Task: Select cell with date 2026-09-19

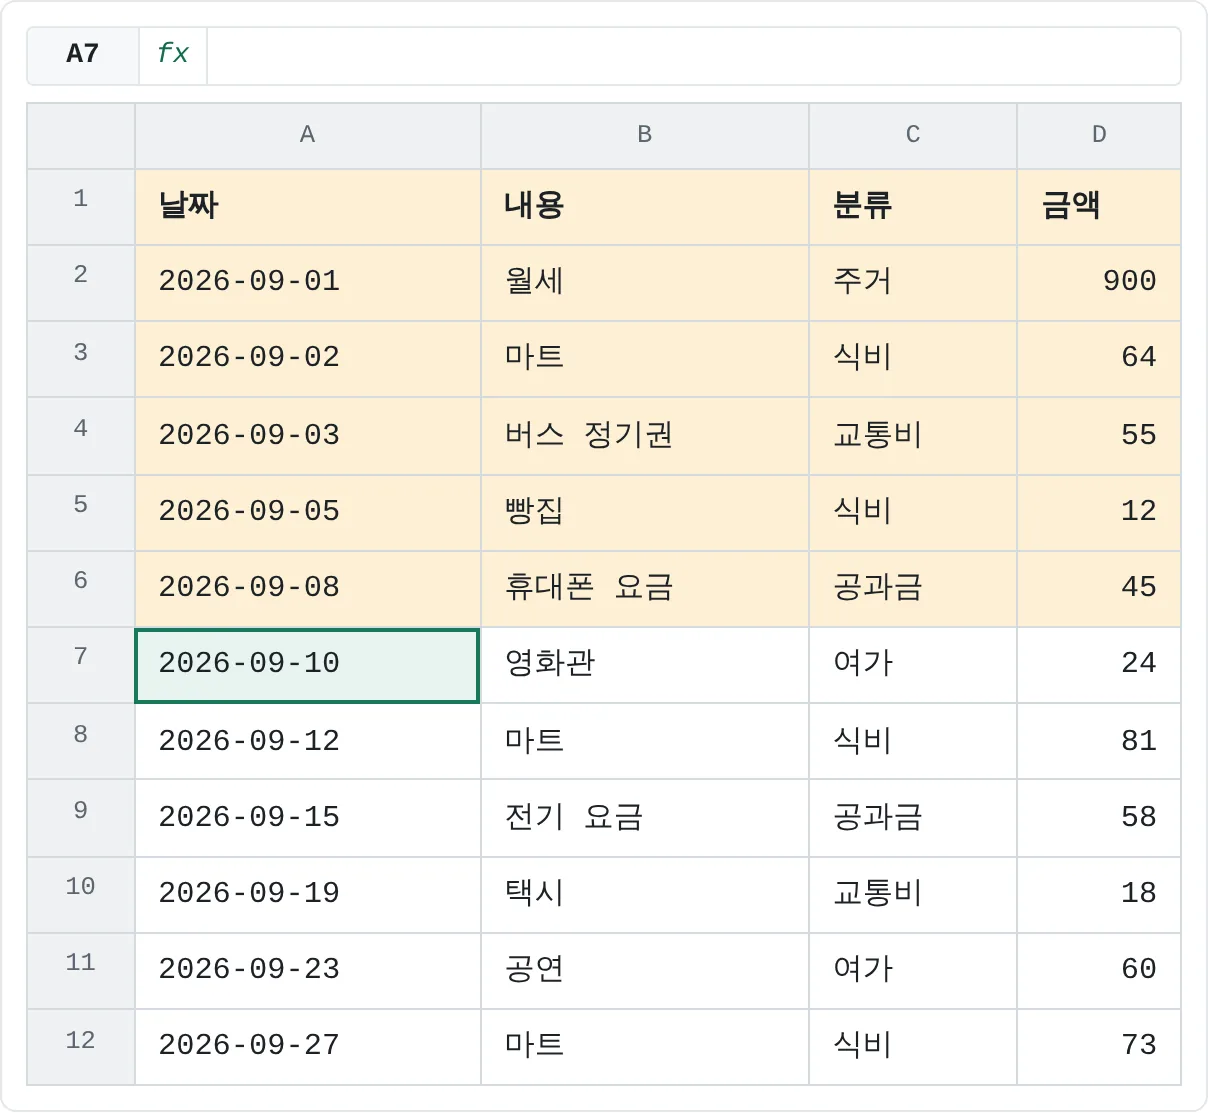Action: pyautogui.click(x=308, y=895)
